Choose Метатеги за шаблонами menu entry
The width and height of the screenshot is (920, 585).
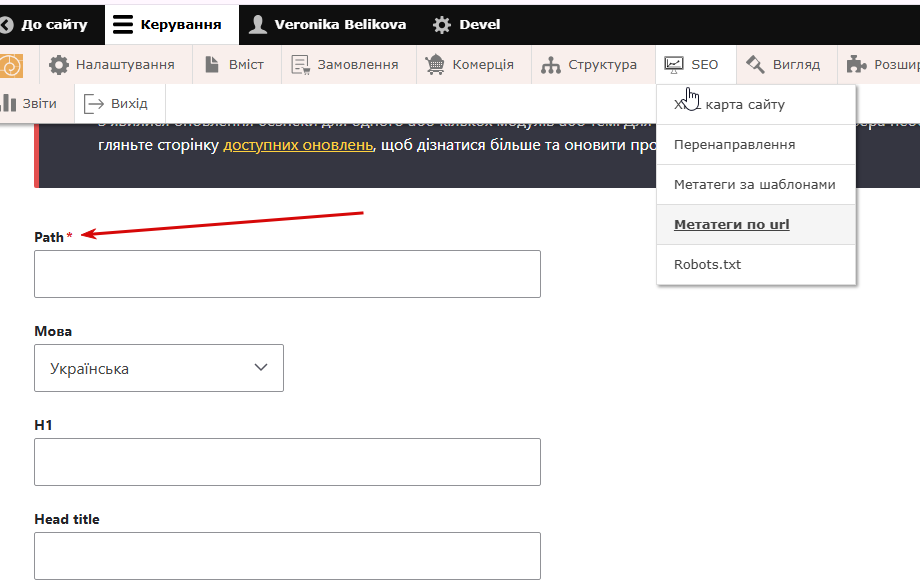click(754, 184)
